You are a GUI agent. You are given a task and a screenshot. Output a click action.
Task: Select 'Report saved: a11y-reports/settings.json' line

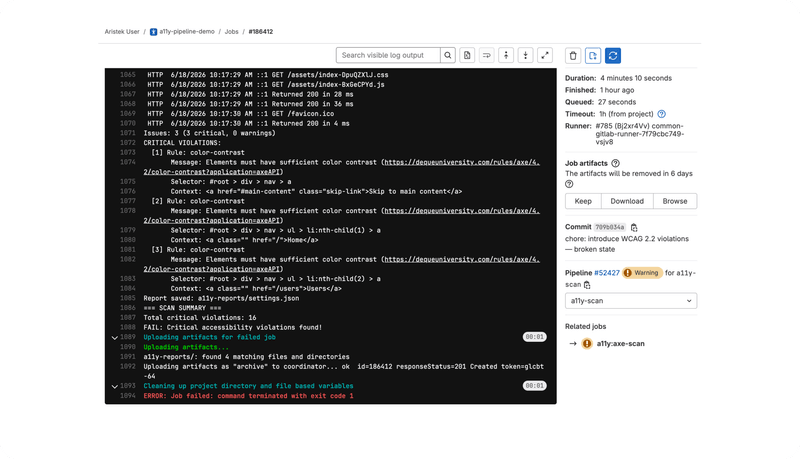[221, 298]
